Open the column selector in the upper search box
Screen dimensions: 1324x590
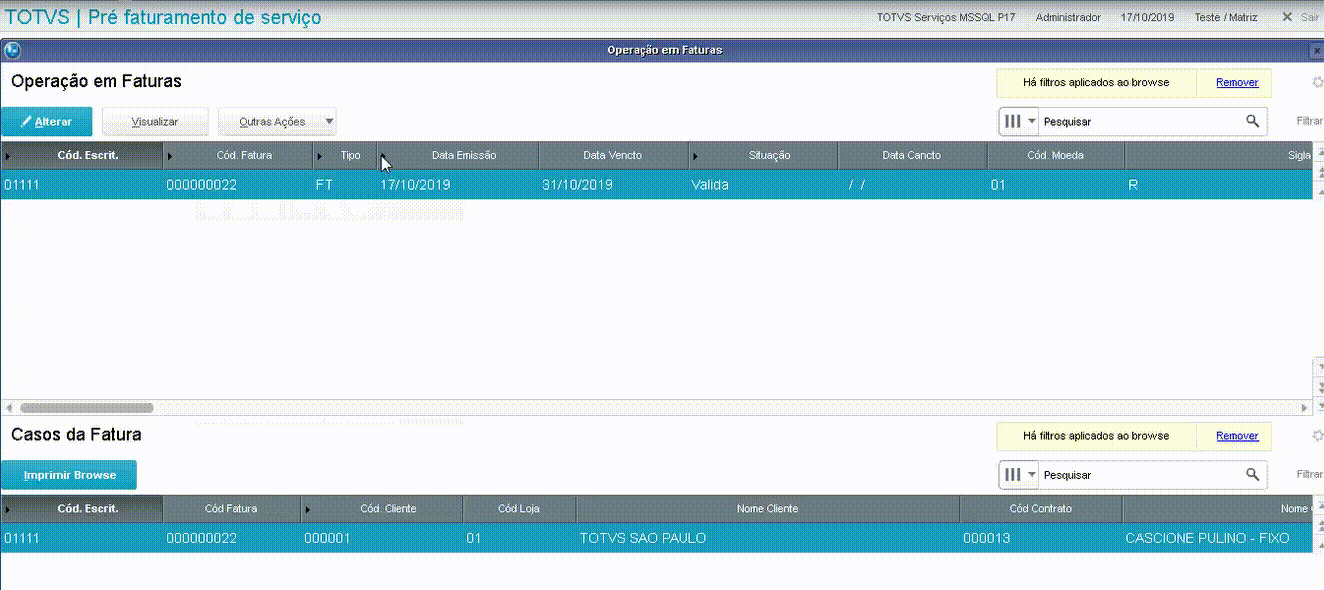[1020, 121]
